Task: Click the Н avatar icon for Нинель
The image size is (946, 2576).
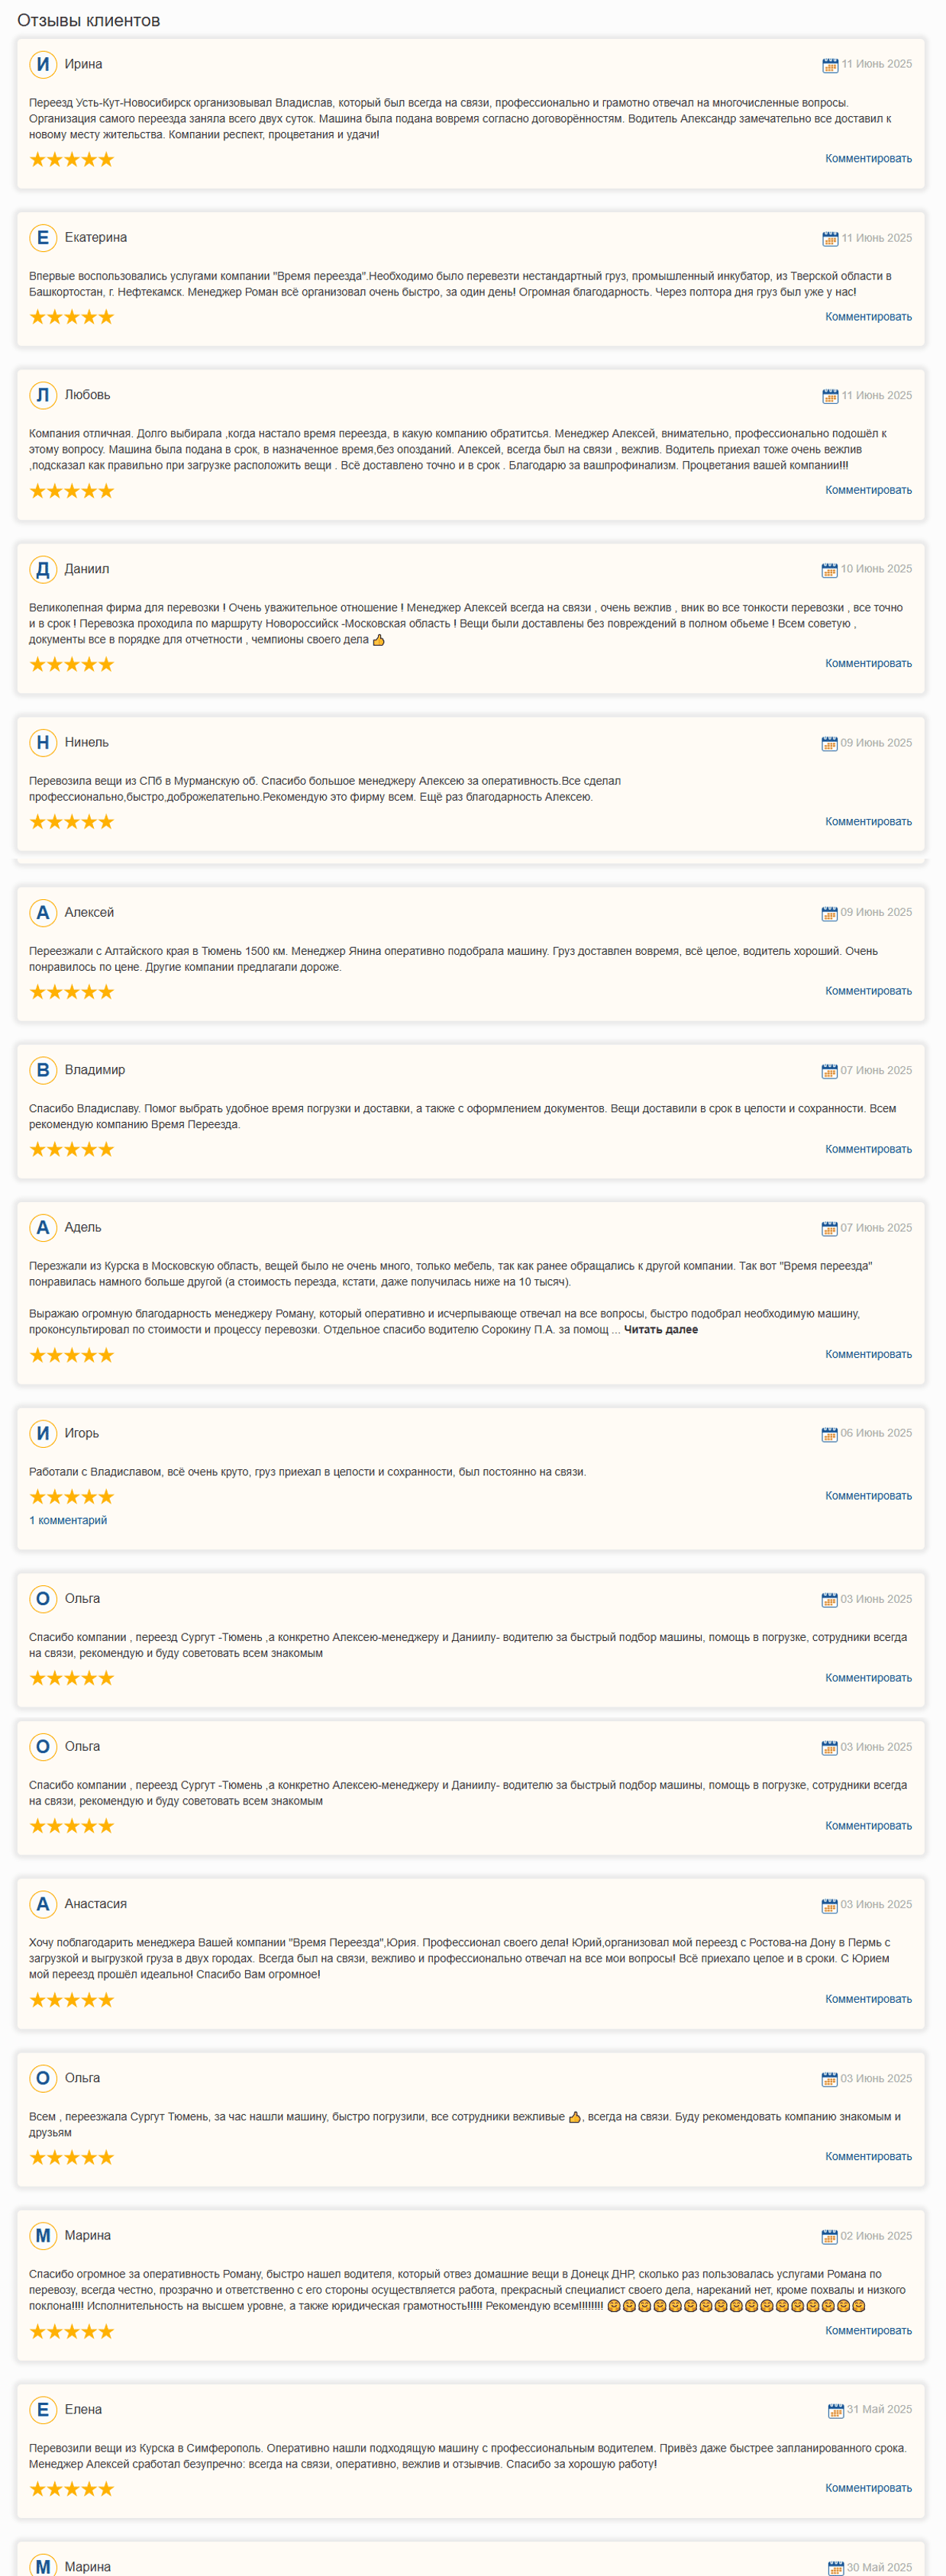Action: [x=43, y=743]
